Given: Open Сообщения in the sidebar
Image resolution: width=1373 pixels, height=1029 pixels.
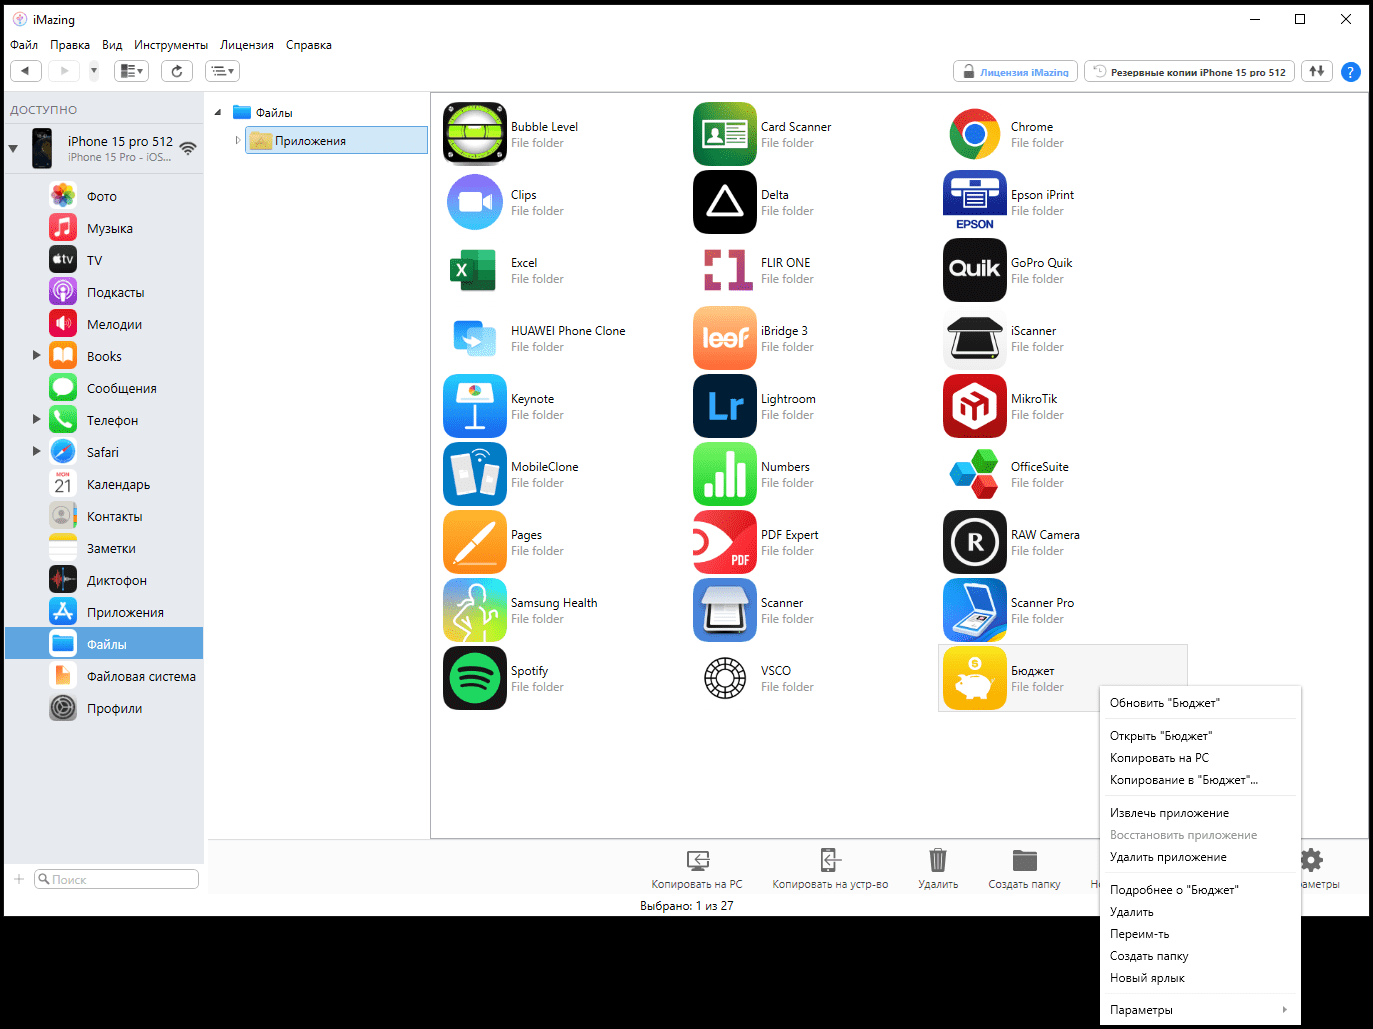Looking at the screenshot, I should pyautogui.click(x=104, y=388).
